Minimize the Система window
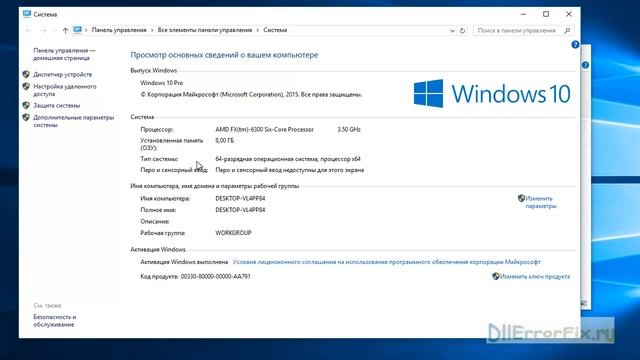Screen dimensions: 640x360 coord(523,14)
